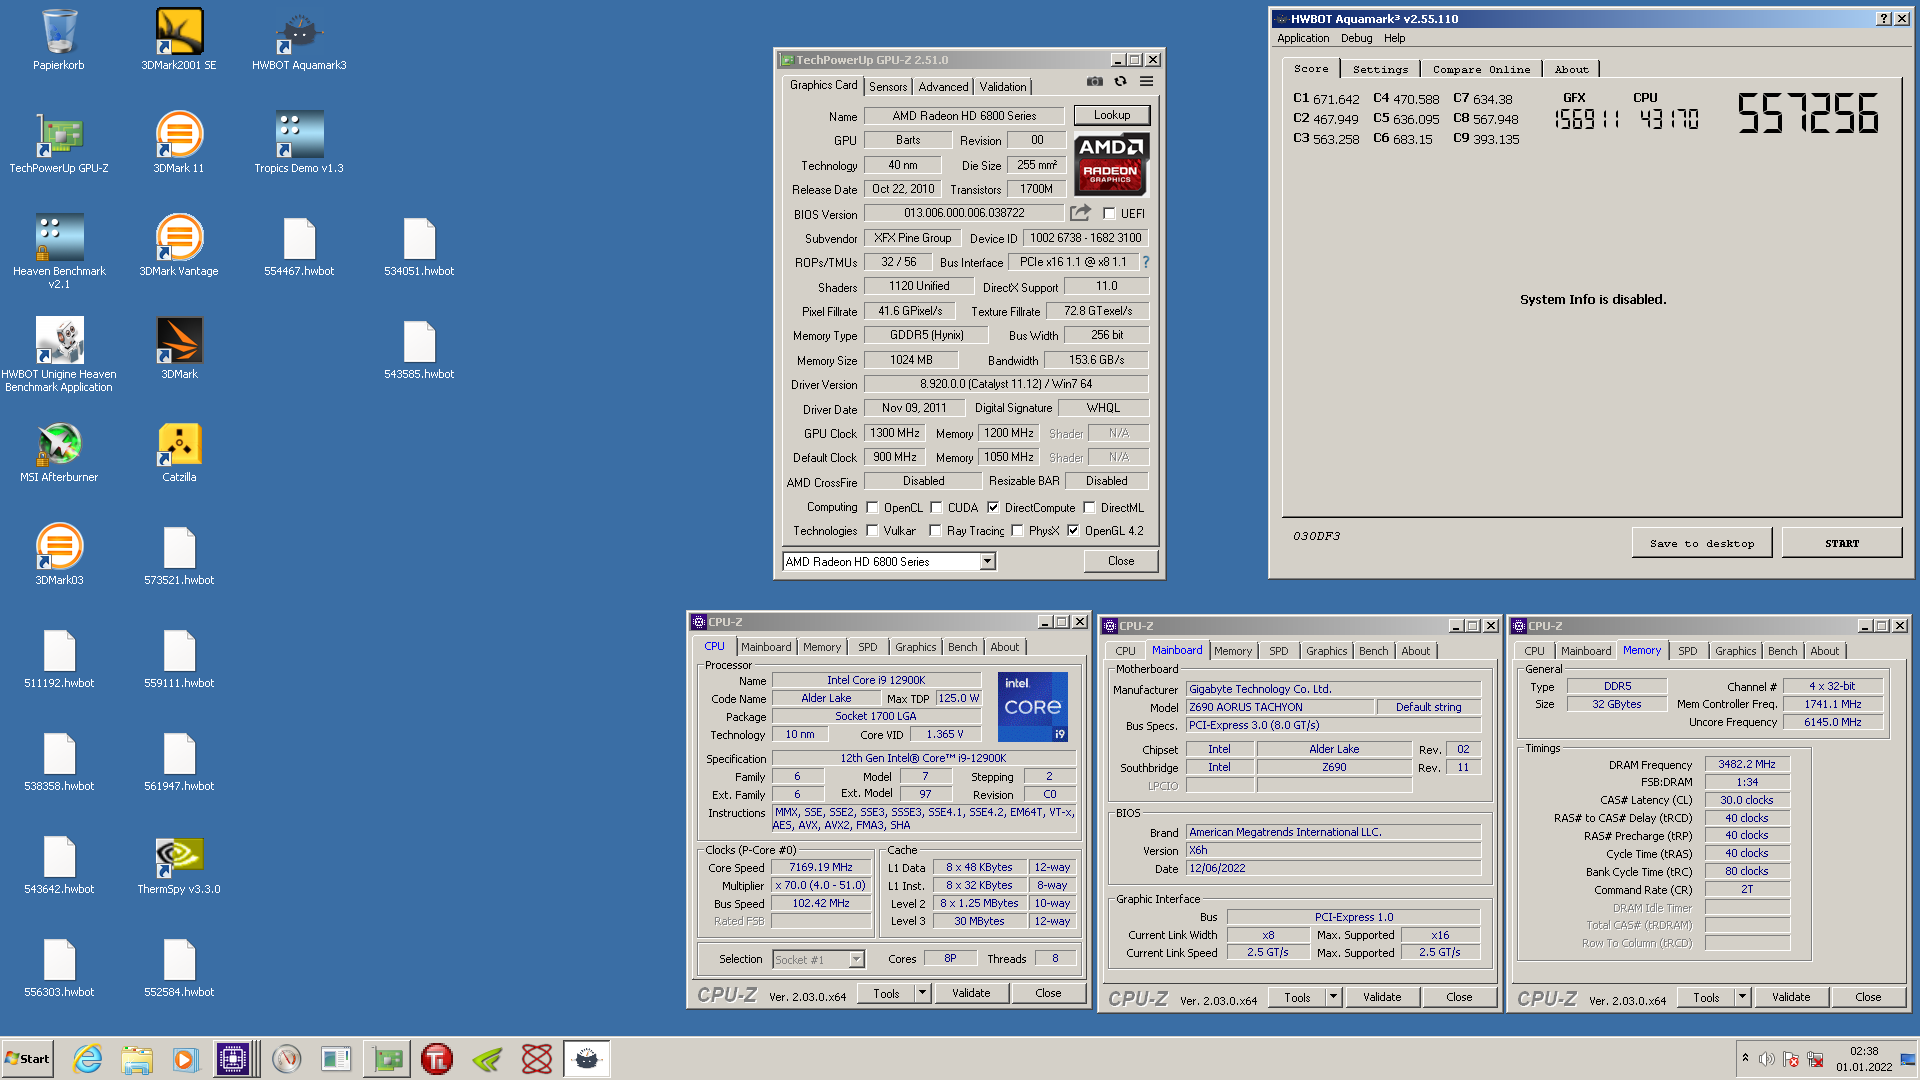This screenshot has width=1920, height=1080.
Task: Show hidden tray icons arrow
Action: pos(1745,1058)
